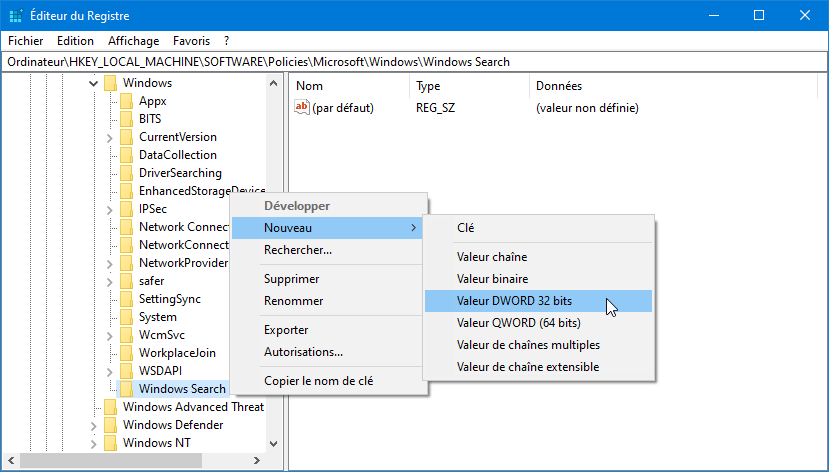Expand the Windows Defender key
Viewport: 829px width, 472px height.
pyautogui.click(x=94, y=425)
